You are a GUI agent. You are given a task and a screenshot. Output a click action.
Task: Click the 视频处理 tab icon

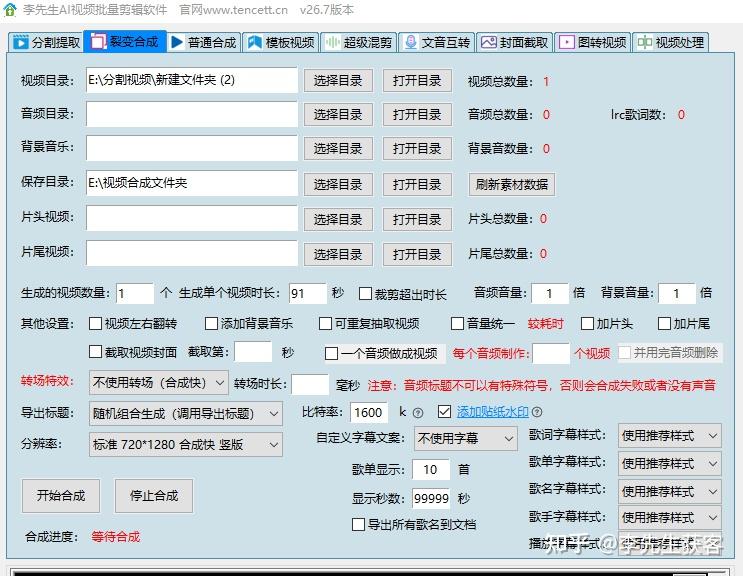[644, 42]
